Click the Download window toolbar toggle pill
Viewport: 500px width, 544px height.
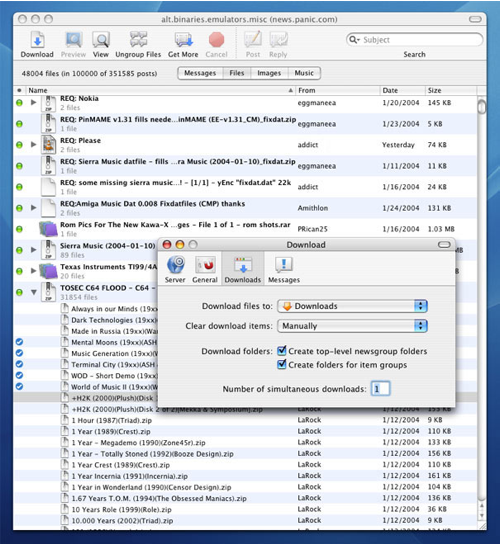444,245
